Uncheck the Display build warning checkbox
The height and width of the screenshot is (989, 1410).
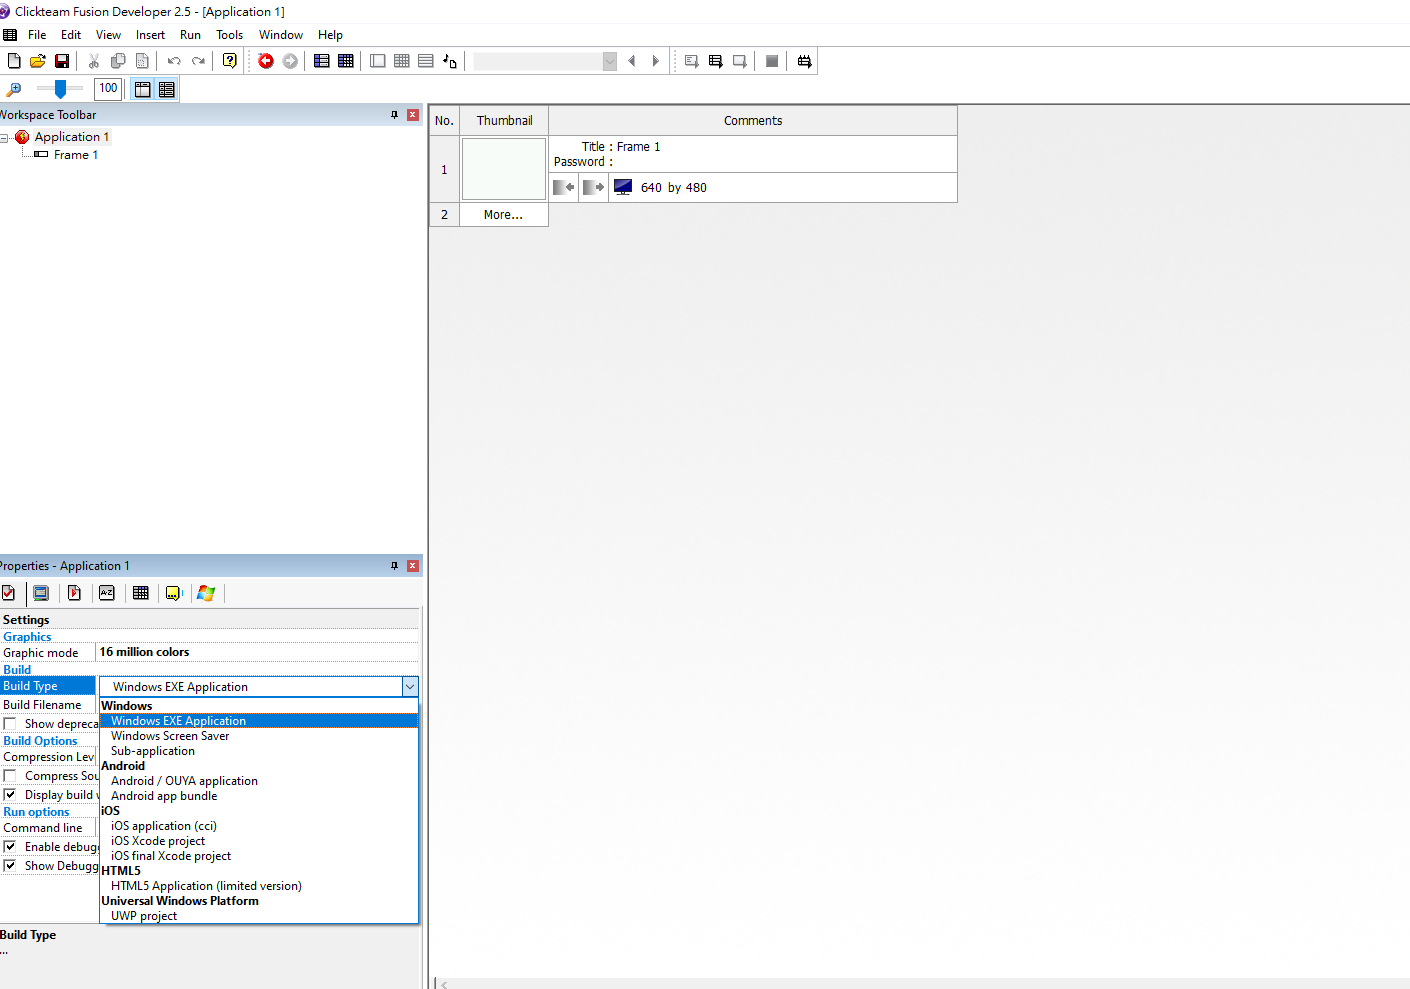tap(10, 795)
